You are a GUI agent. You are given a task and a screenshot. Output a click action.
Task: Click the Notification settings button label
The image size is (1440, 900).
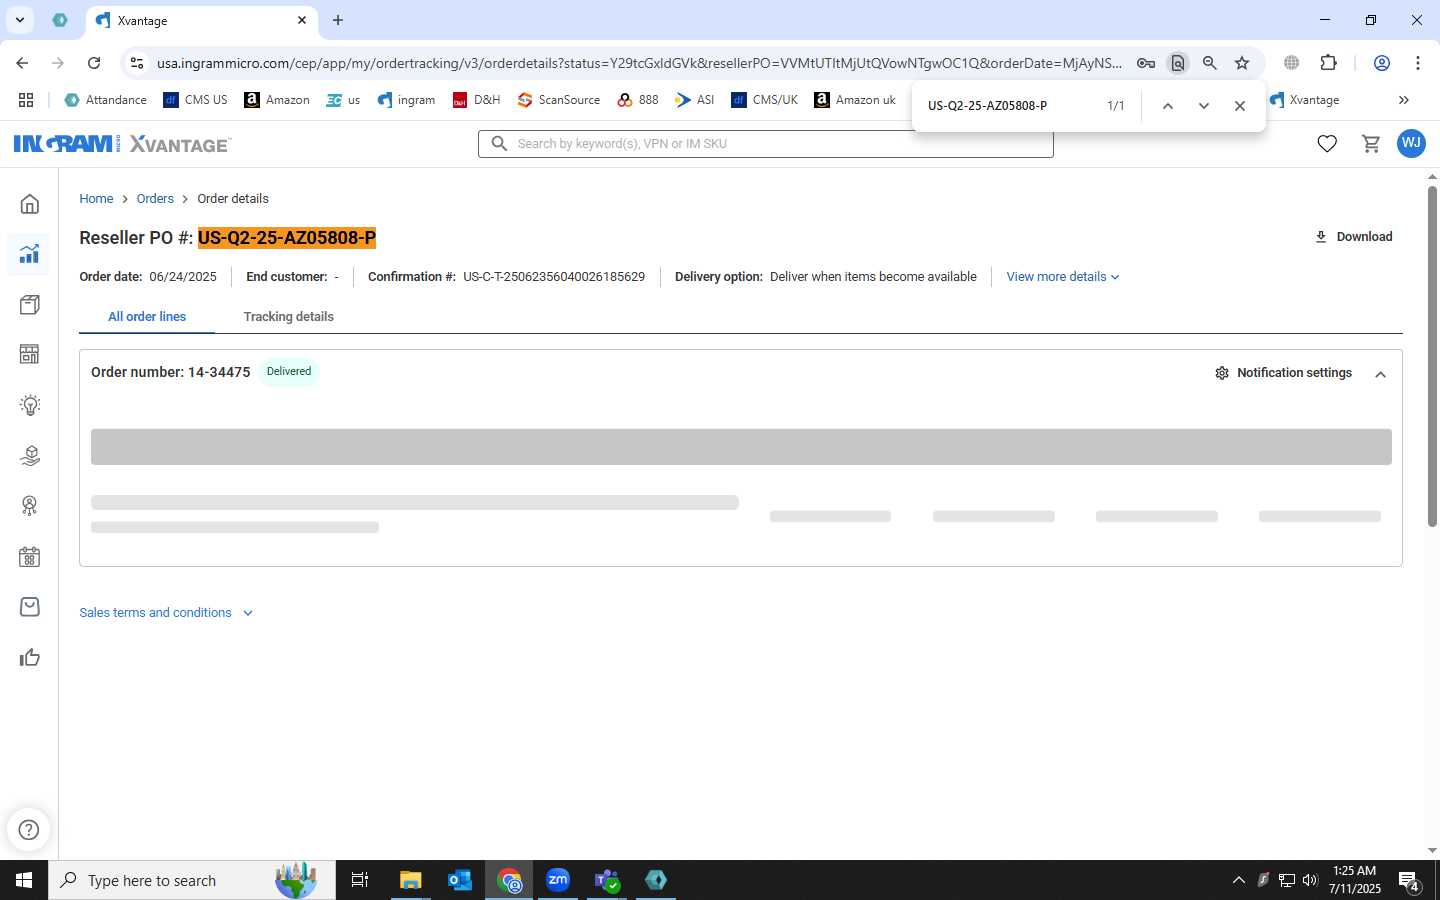[1294, 373]
